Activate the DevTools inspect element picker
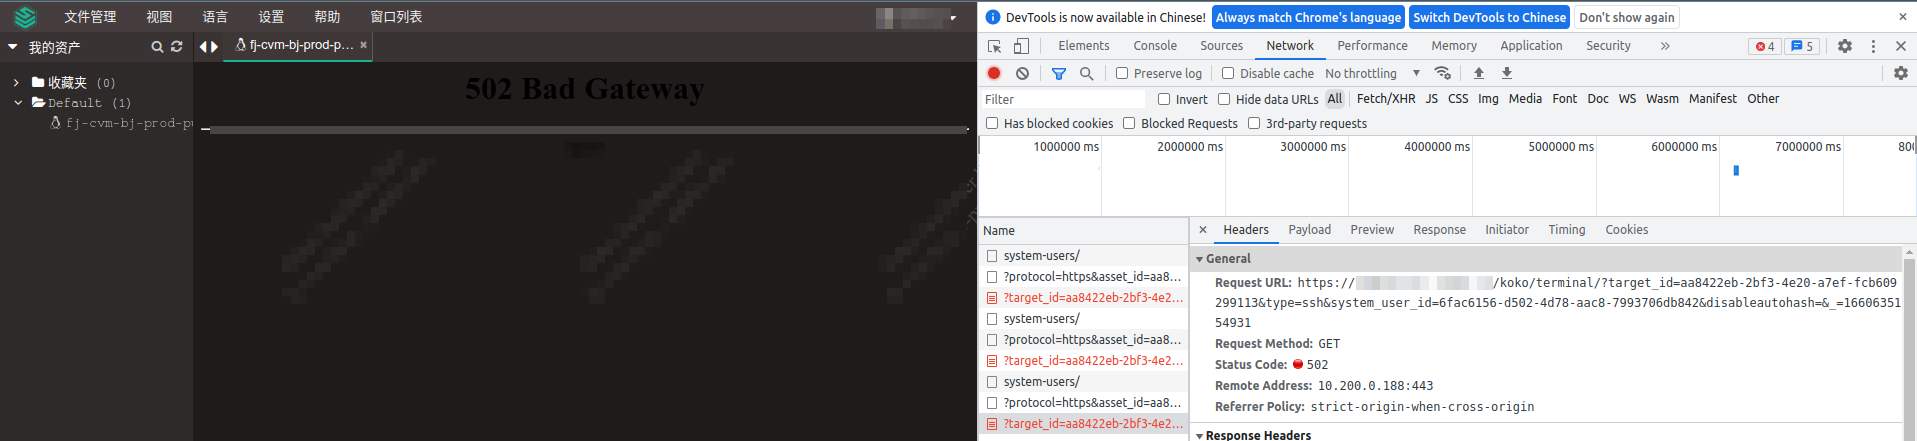 point(994,46)
